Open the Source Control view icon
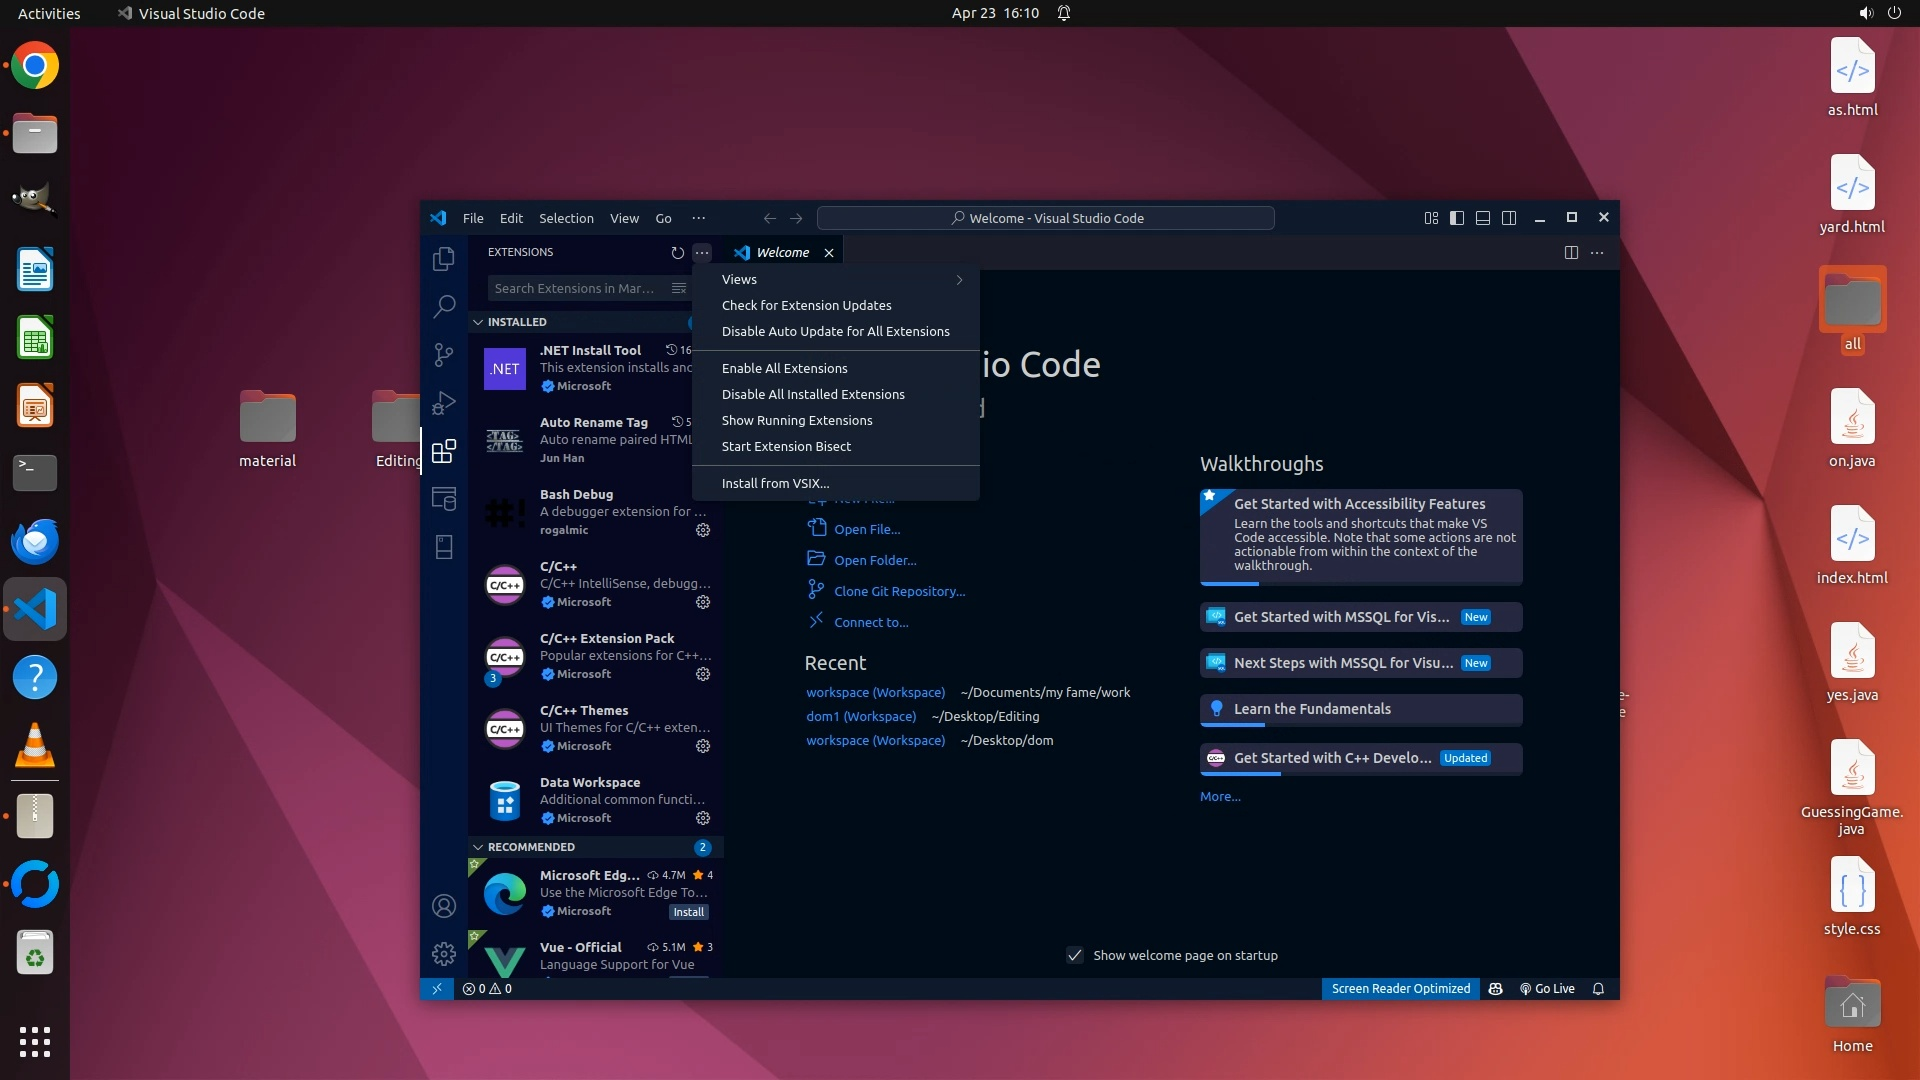This screenshot has width=1920, height=1080. tap(444, 355)
